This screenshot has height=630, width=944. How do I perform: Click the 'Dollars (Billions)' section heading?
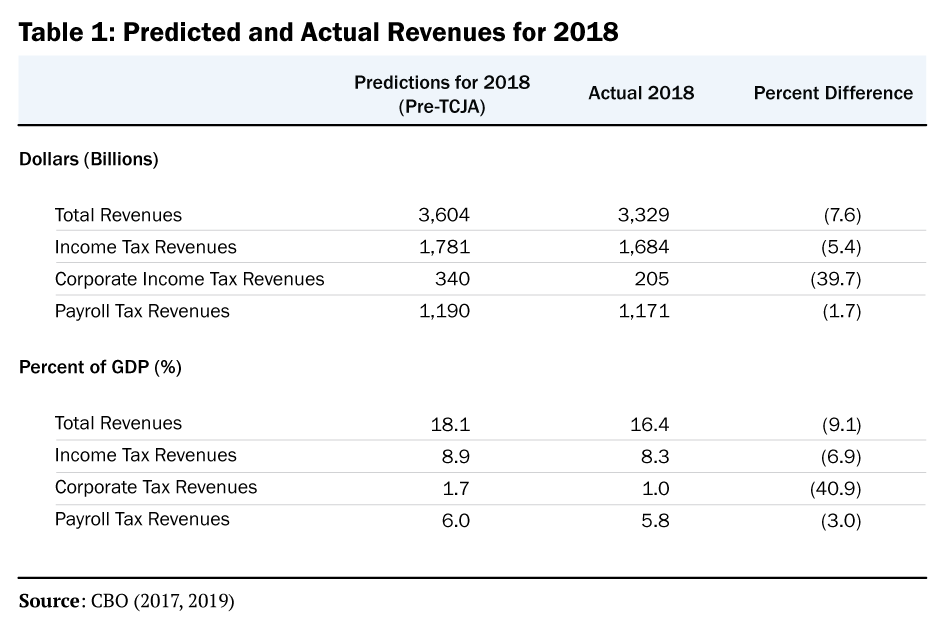tap(89, 159)
